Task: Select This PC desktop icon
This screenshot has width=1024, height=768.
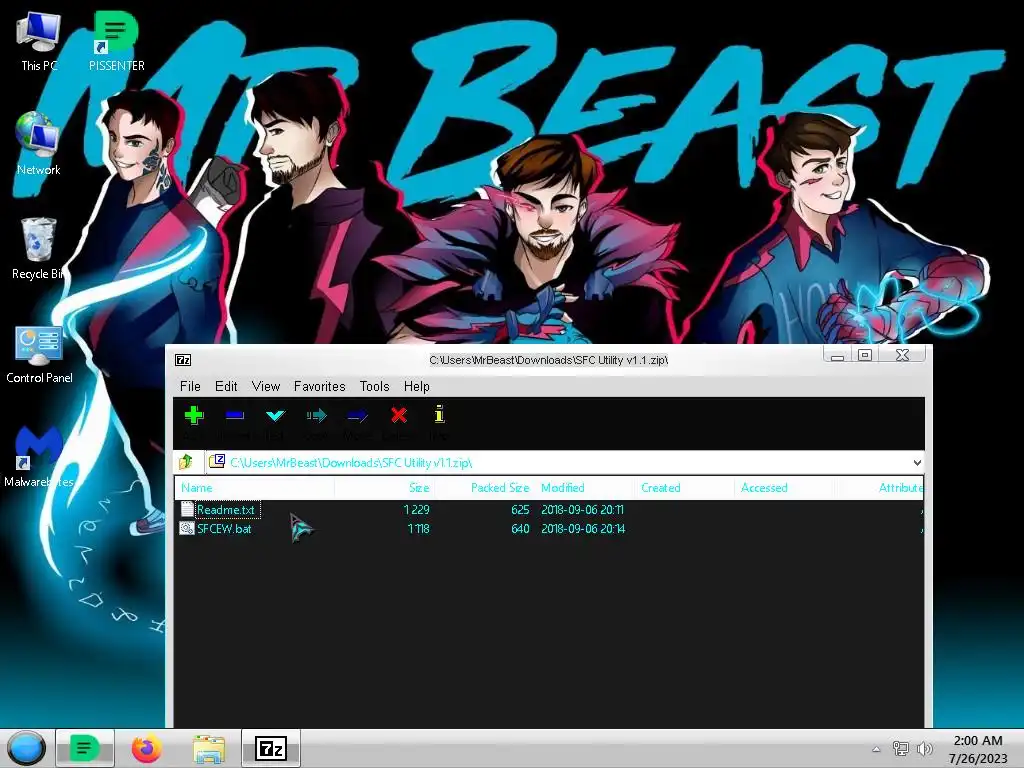Action: (39, 40)
